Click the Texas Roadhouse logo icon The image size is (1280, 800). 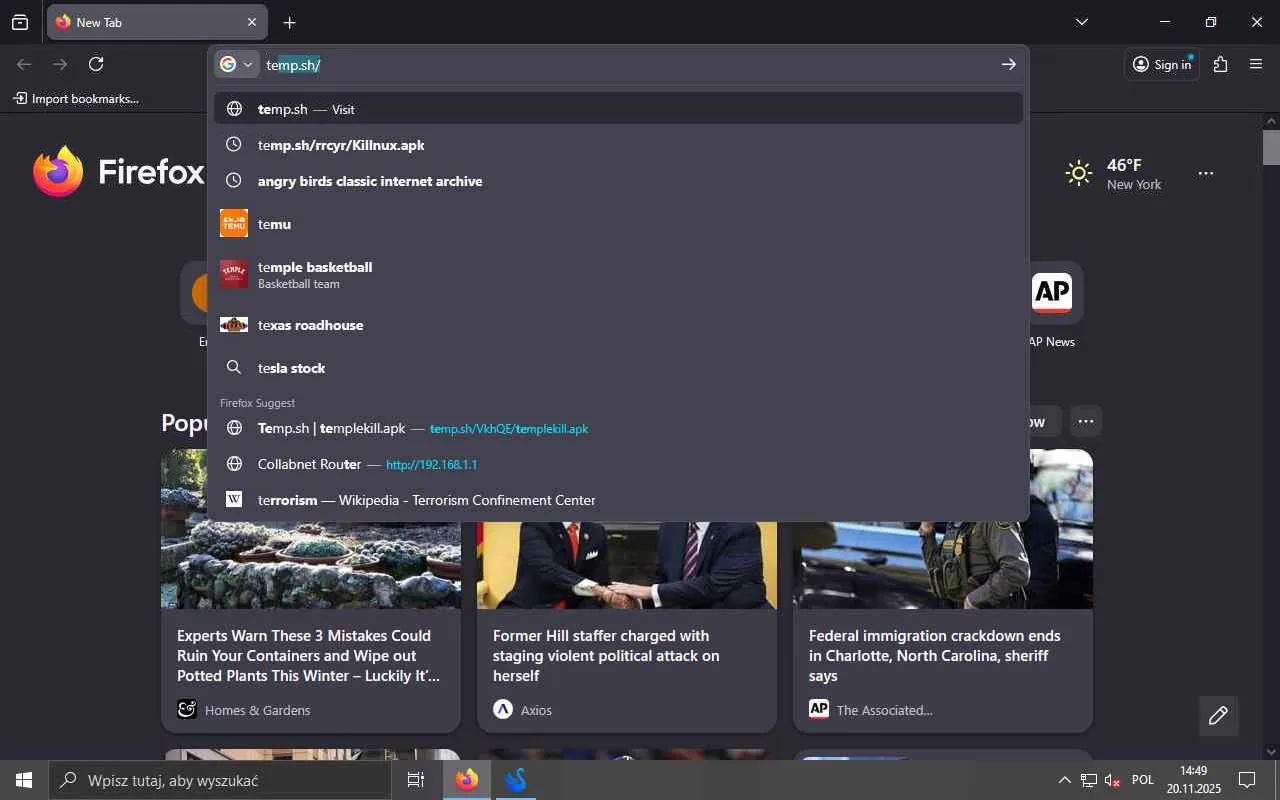coord(234,325)
